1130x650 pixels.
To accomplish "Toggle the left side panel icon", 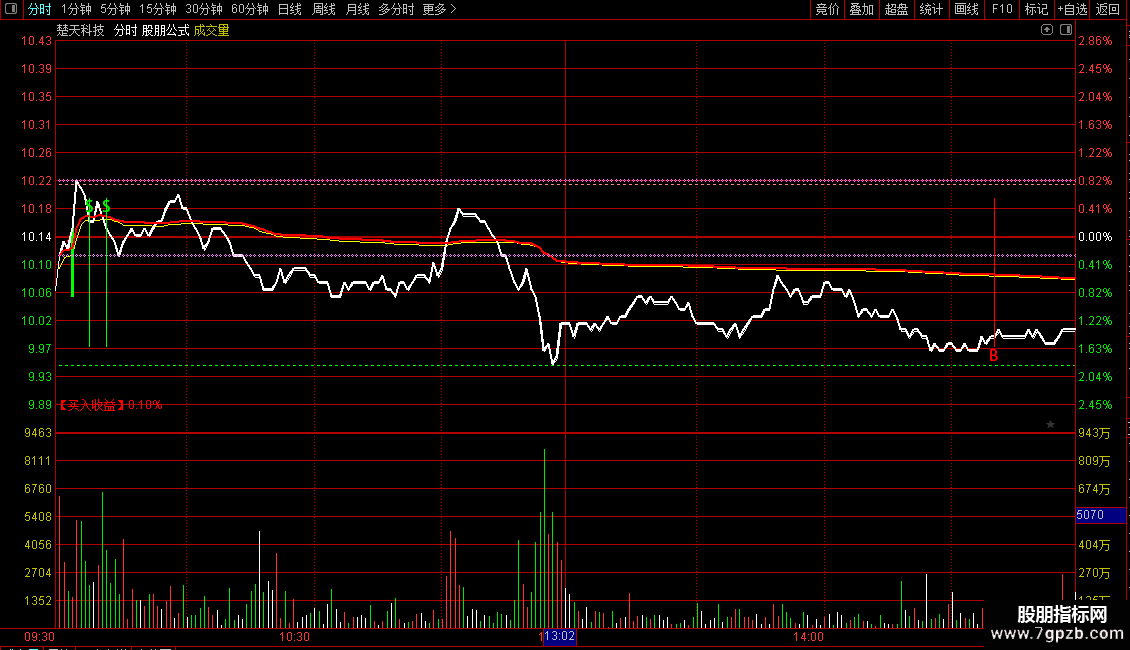I will click(11, 9).
